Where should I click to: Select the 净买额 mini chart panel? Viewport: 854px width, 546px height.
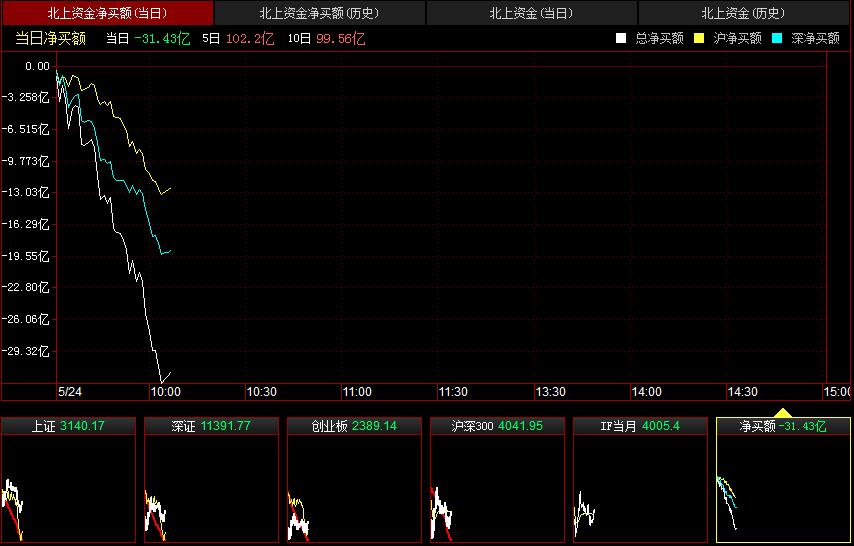(783, 480)
